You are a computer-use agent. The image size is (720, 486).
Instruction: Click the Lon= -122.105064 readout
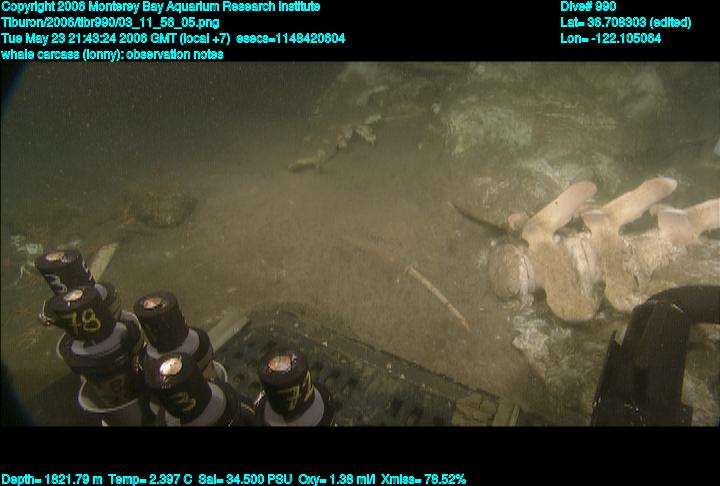coord(611,38)
